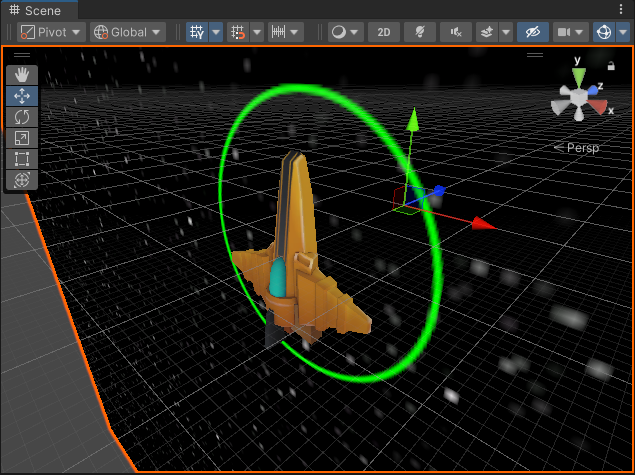Image resolution: width=635 pixels, height=475 pixels.
Task: Open the Pivot handle position dropdown
Action: 51,32
